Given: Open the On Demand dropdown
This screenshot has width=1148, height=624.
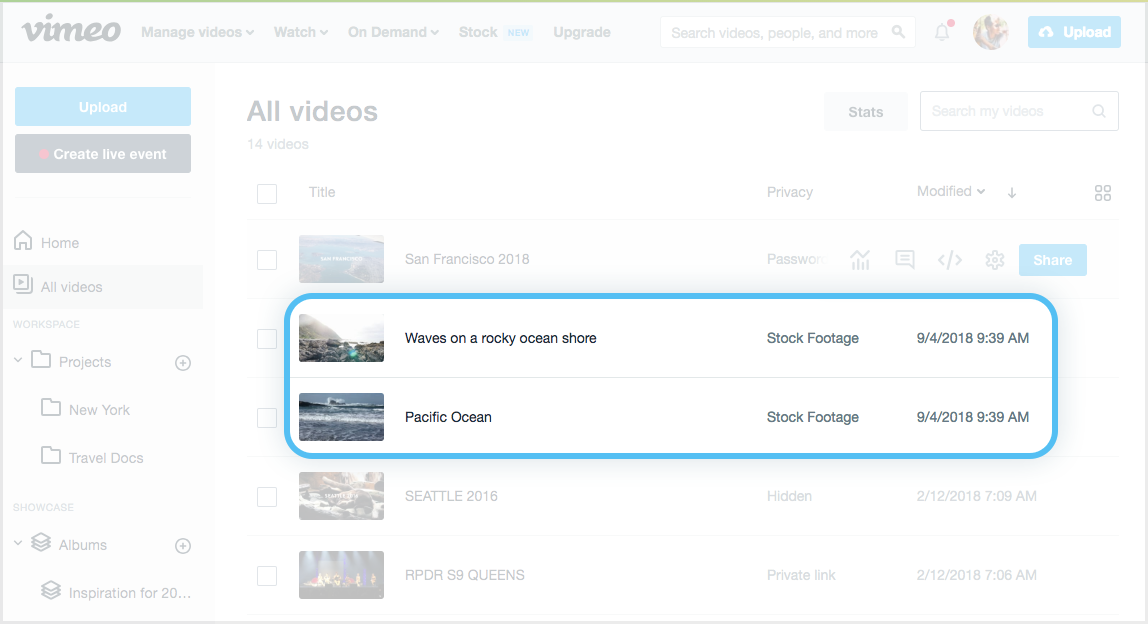Looking at the screenshot, I should click(x=393, y=32).
